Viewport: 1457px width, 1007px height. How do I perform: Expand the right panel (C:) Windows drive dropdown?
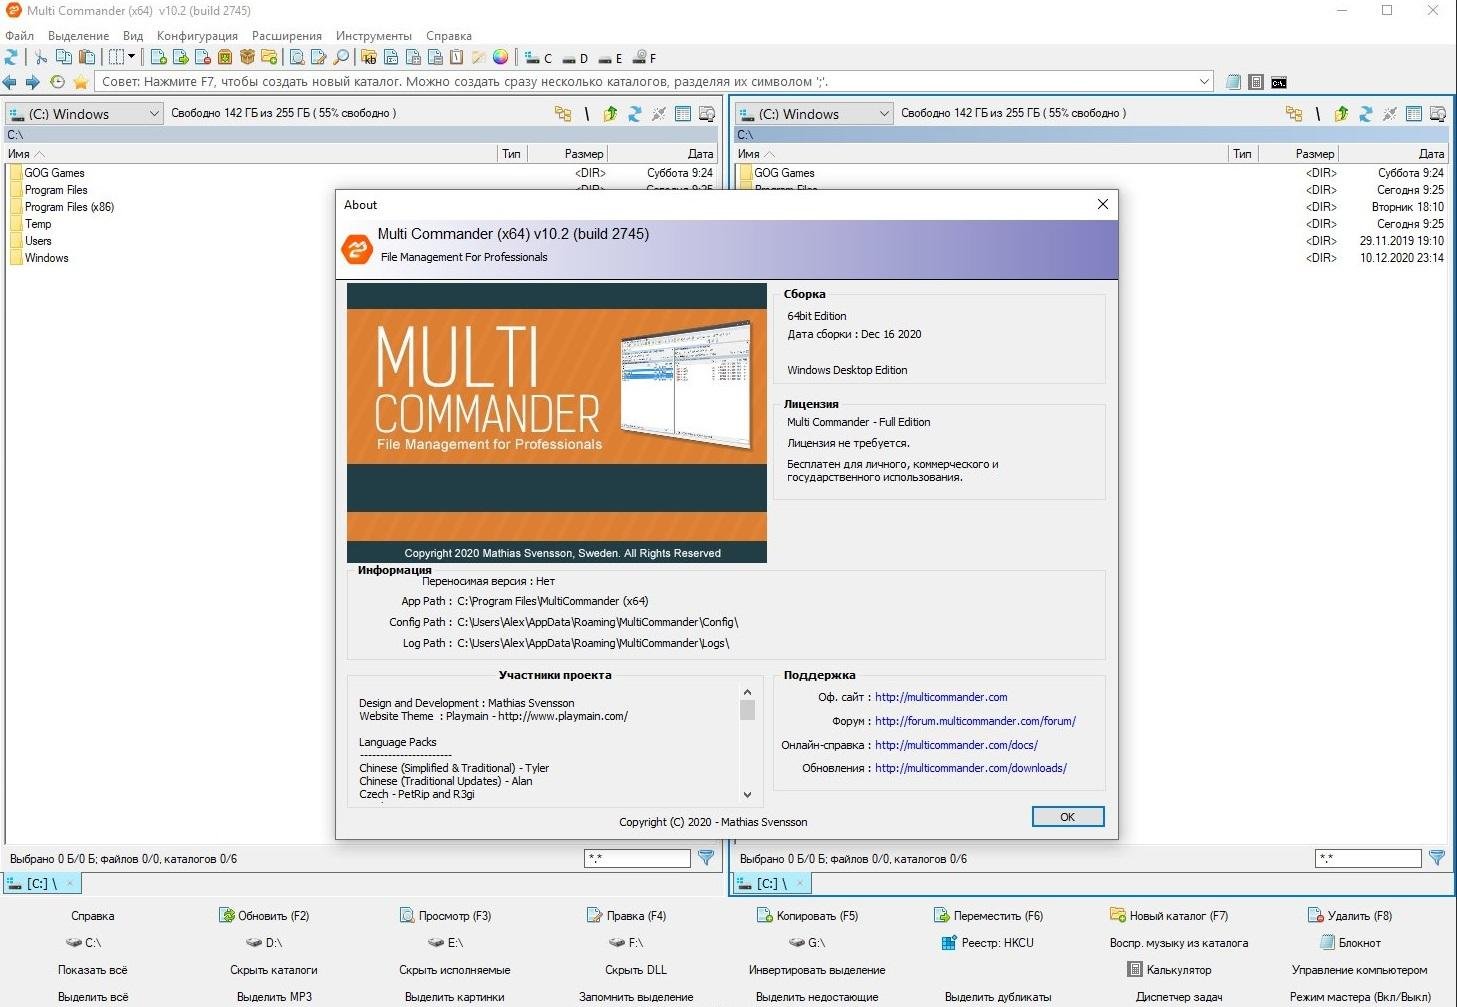883,114
